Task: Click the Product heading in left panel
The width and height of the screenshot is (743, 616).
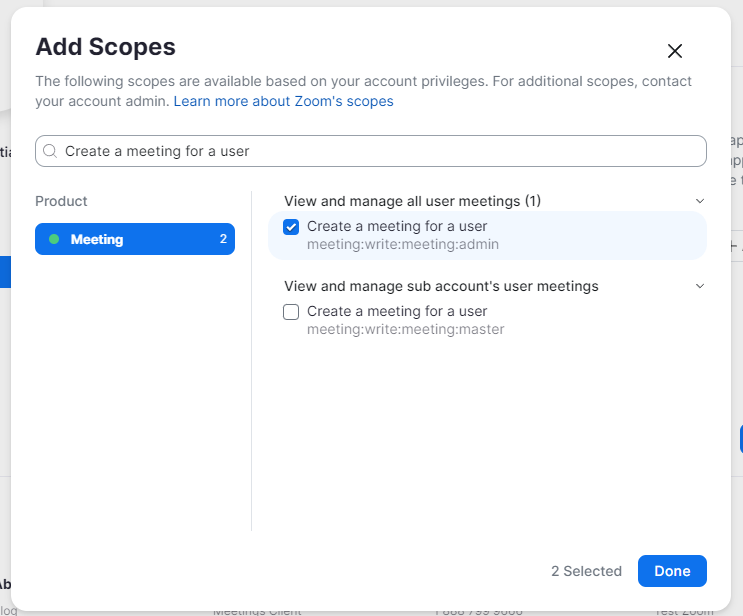Action: (x=61, y=201)
